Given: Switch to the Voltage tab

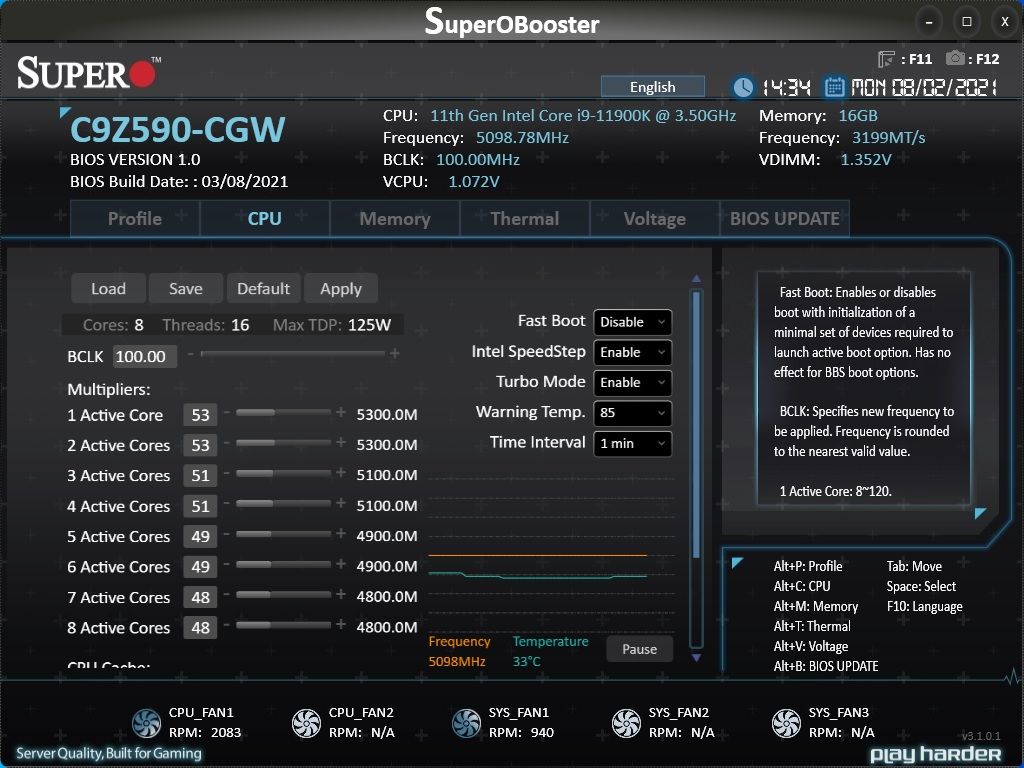Looking at the screenshot, I should tap(654, 219).
